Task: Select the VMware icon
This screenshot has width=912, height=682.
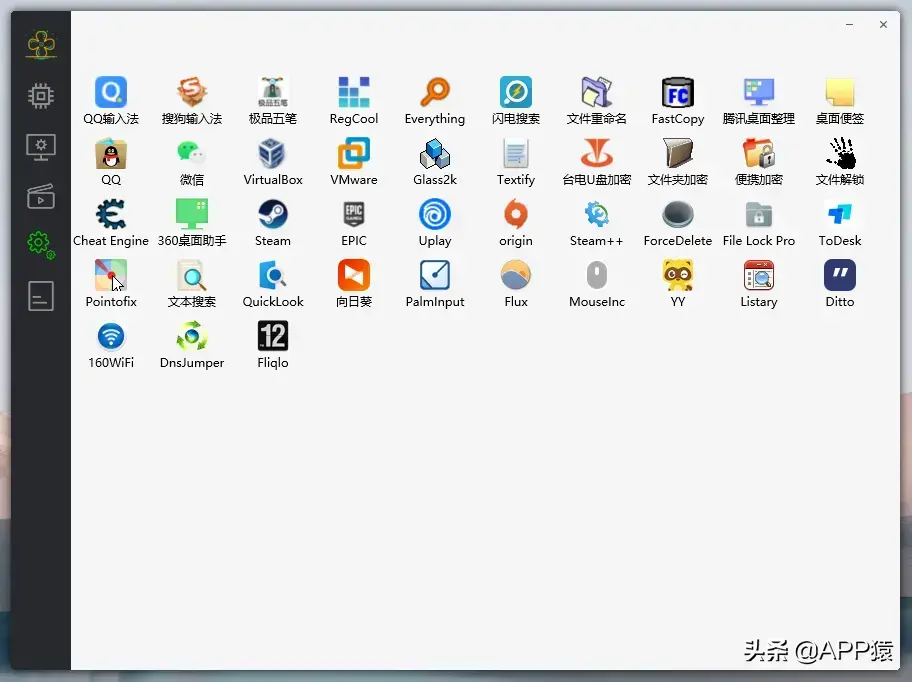Action: click(x=353, y=154)
